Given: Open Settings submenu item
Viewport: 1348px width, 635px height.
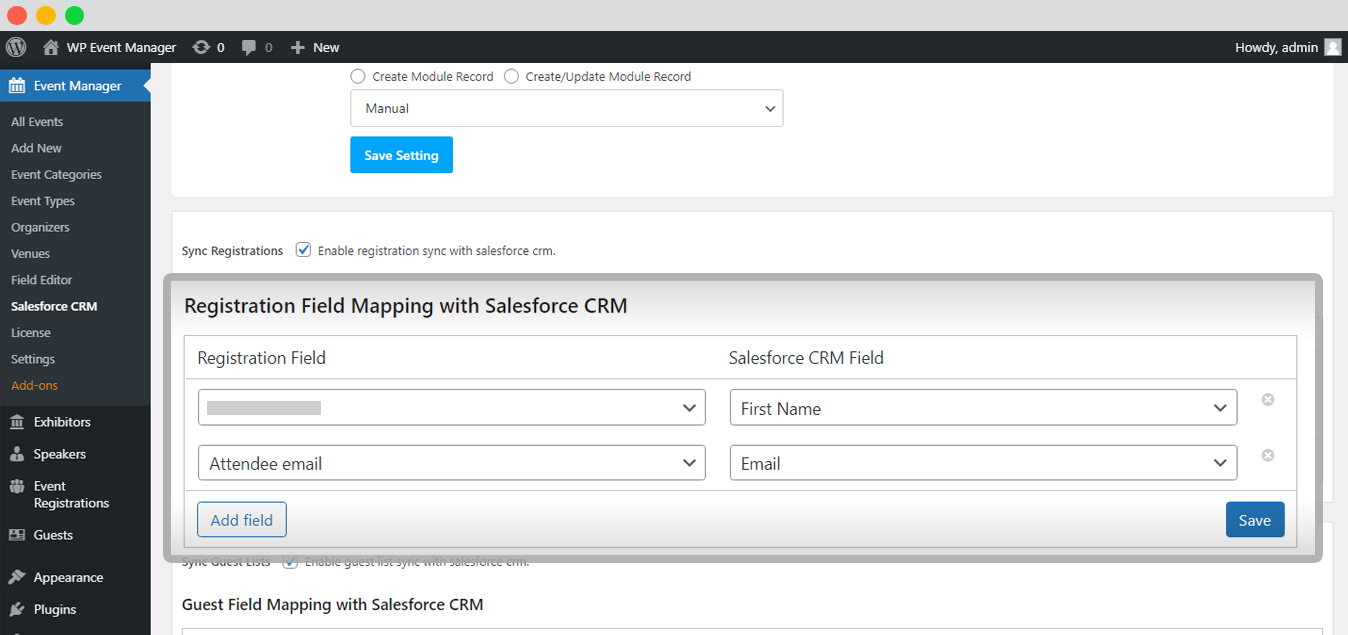Looking at the screenshot, I should [x=33, y=359].
